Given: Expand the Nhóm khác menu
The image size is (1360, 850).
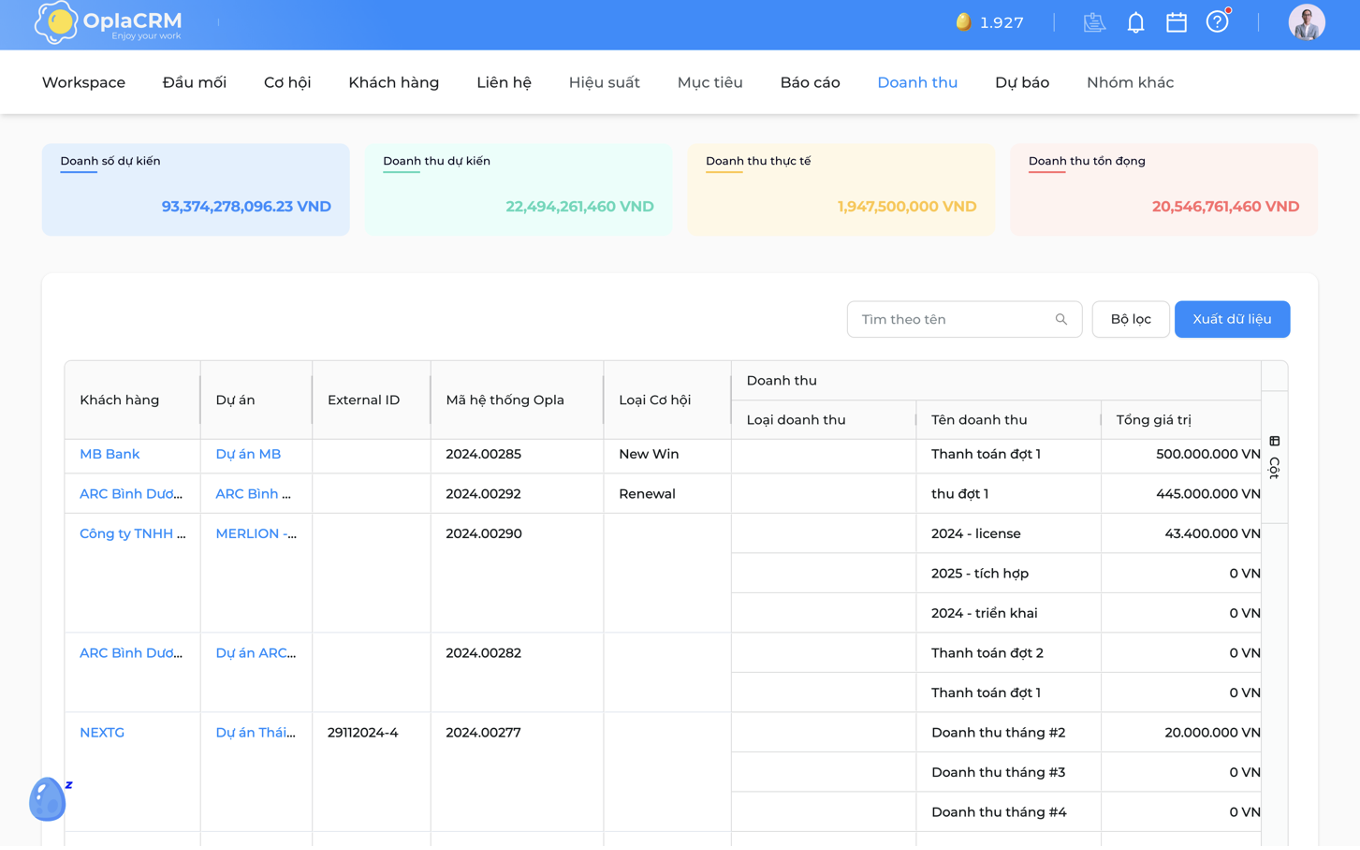Looking at the screenshot, I should (1130, 83).
